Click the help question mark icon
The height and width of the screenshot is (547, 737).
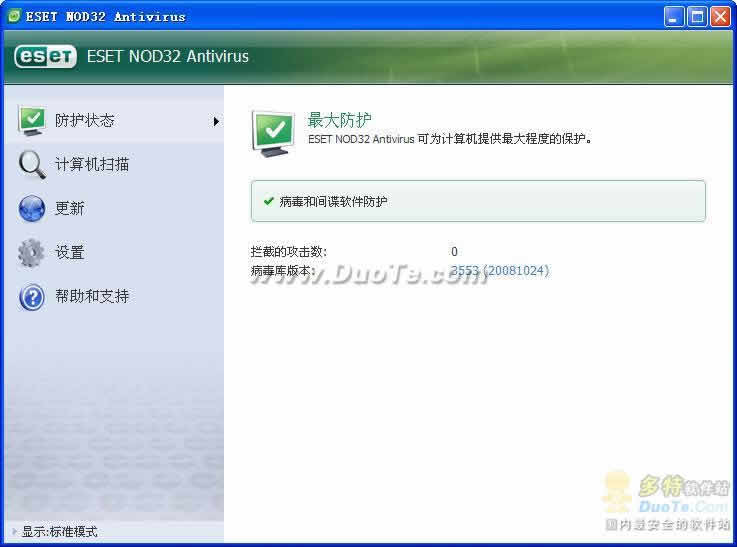[x=32, y=297]
